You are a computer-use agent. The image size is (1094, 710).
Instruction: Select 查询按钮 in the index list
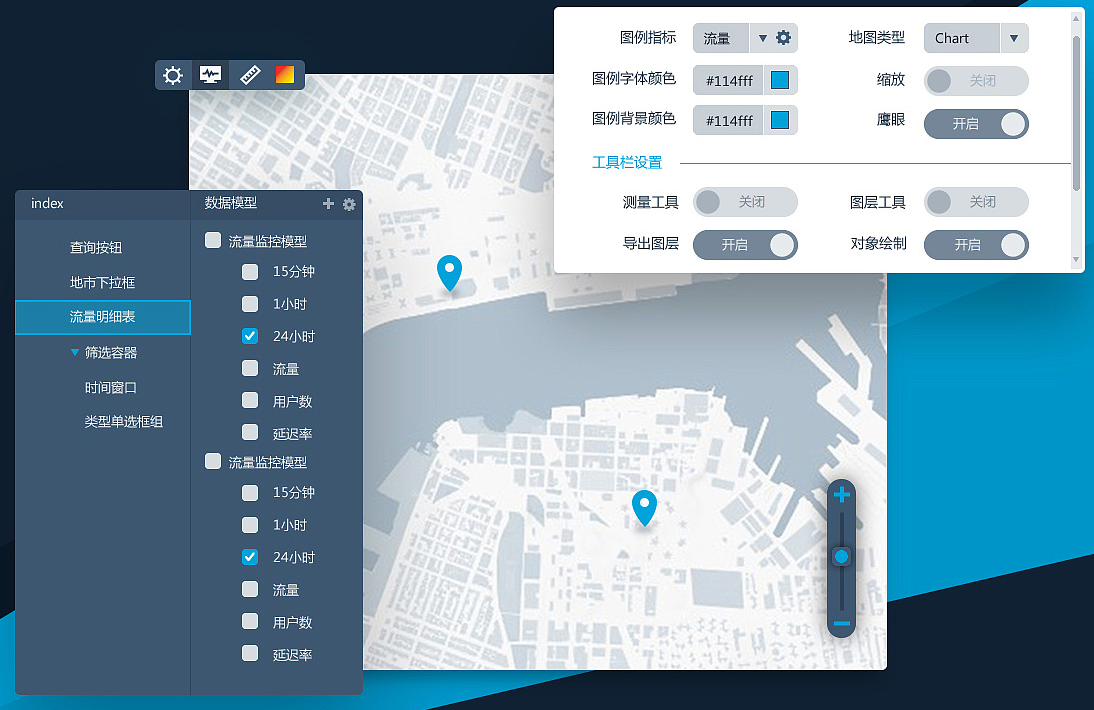pyautogui.click(x=96, y=248)
